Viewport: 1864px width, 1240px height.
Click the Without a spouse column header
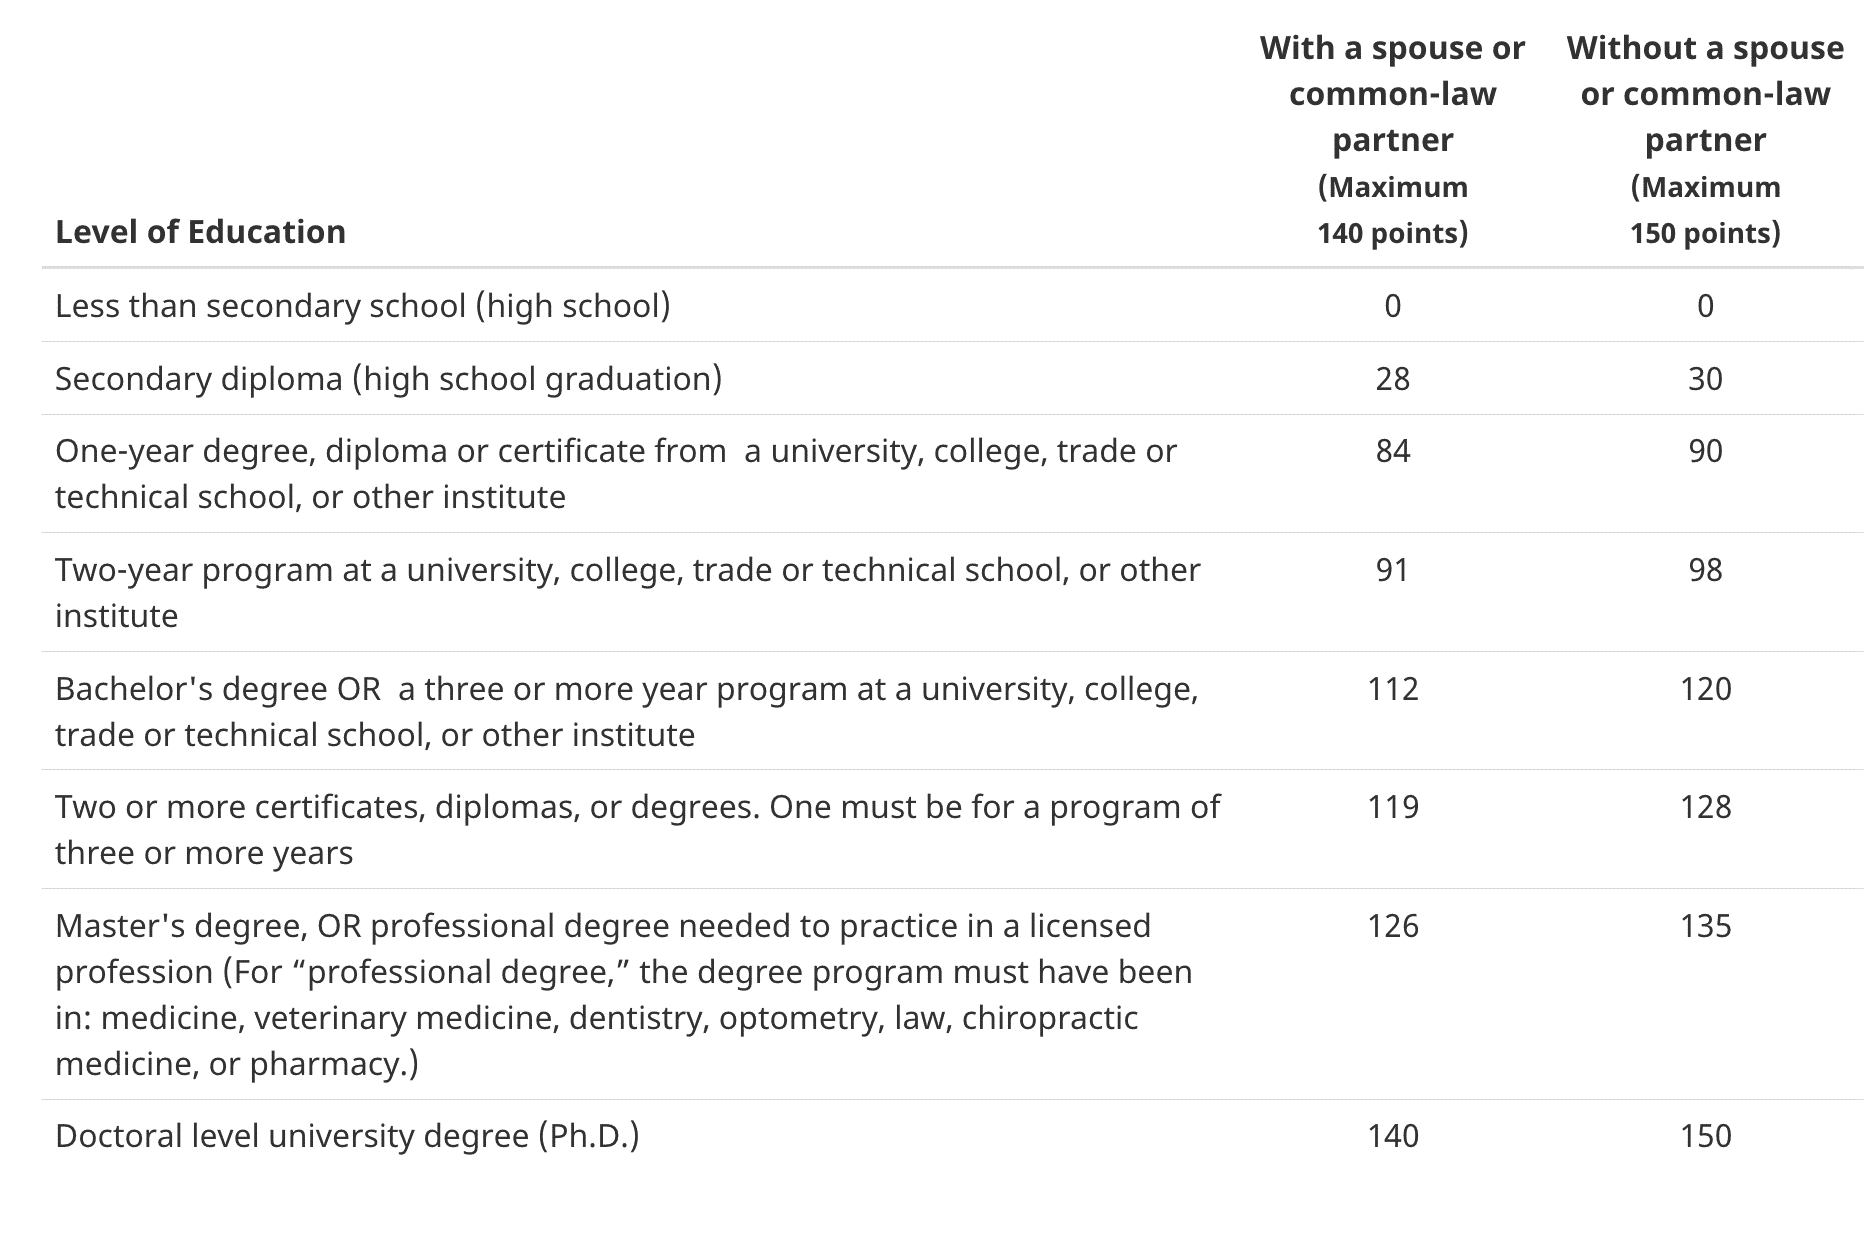(1705, 139)
